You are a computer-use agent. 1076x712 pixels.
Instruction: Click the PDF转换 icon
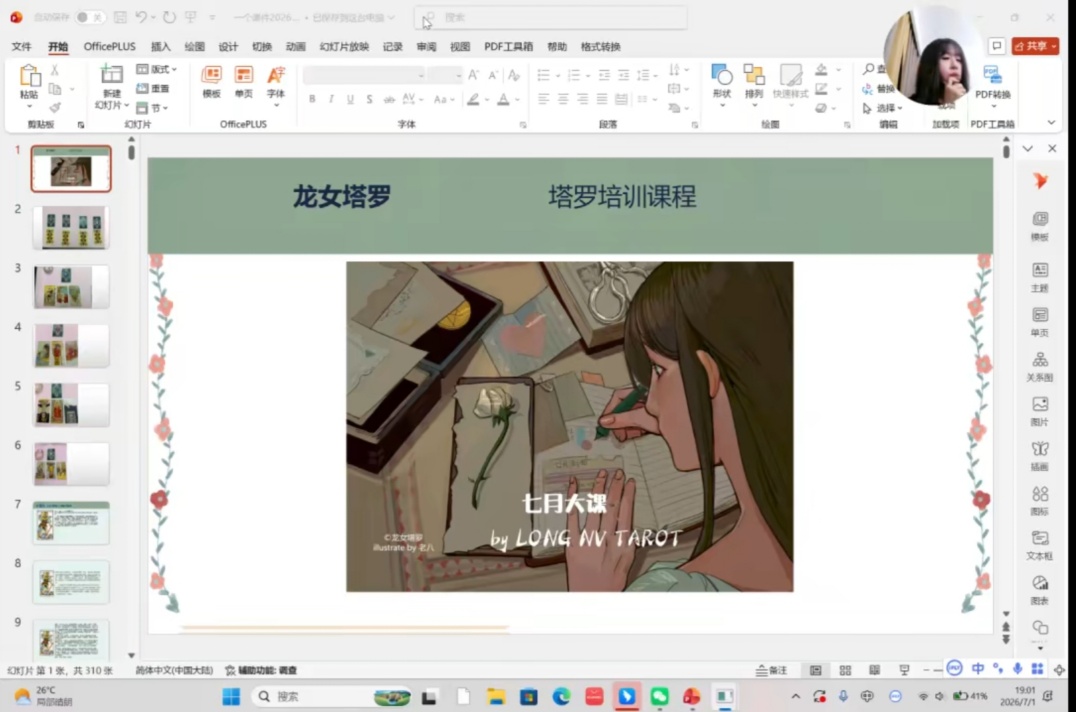[x=992, y=74]
